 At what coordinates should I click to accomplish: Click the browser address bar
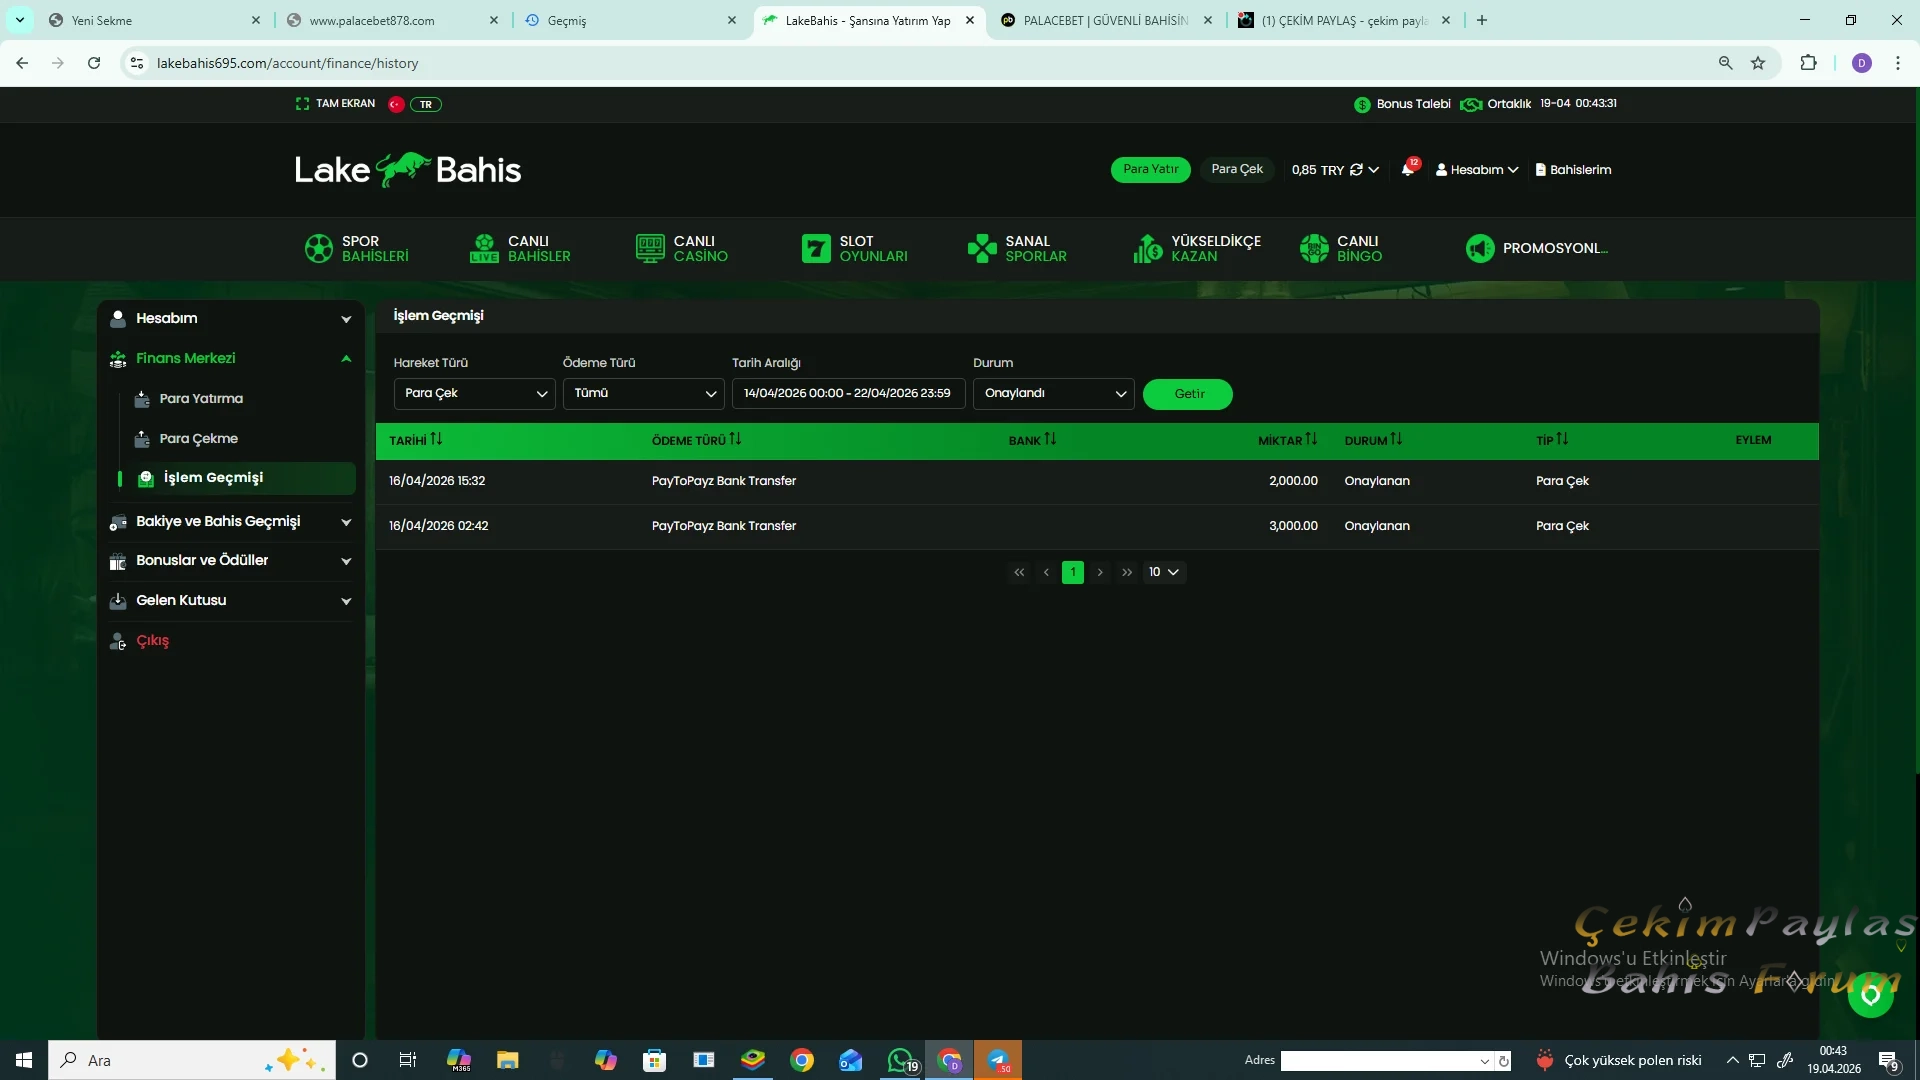coord(930,63)
